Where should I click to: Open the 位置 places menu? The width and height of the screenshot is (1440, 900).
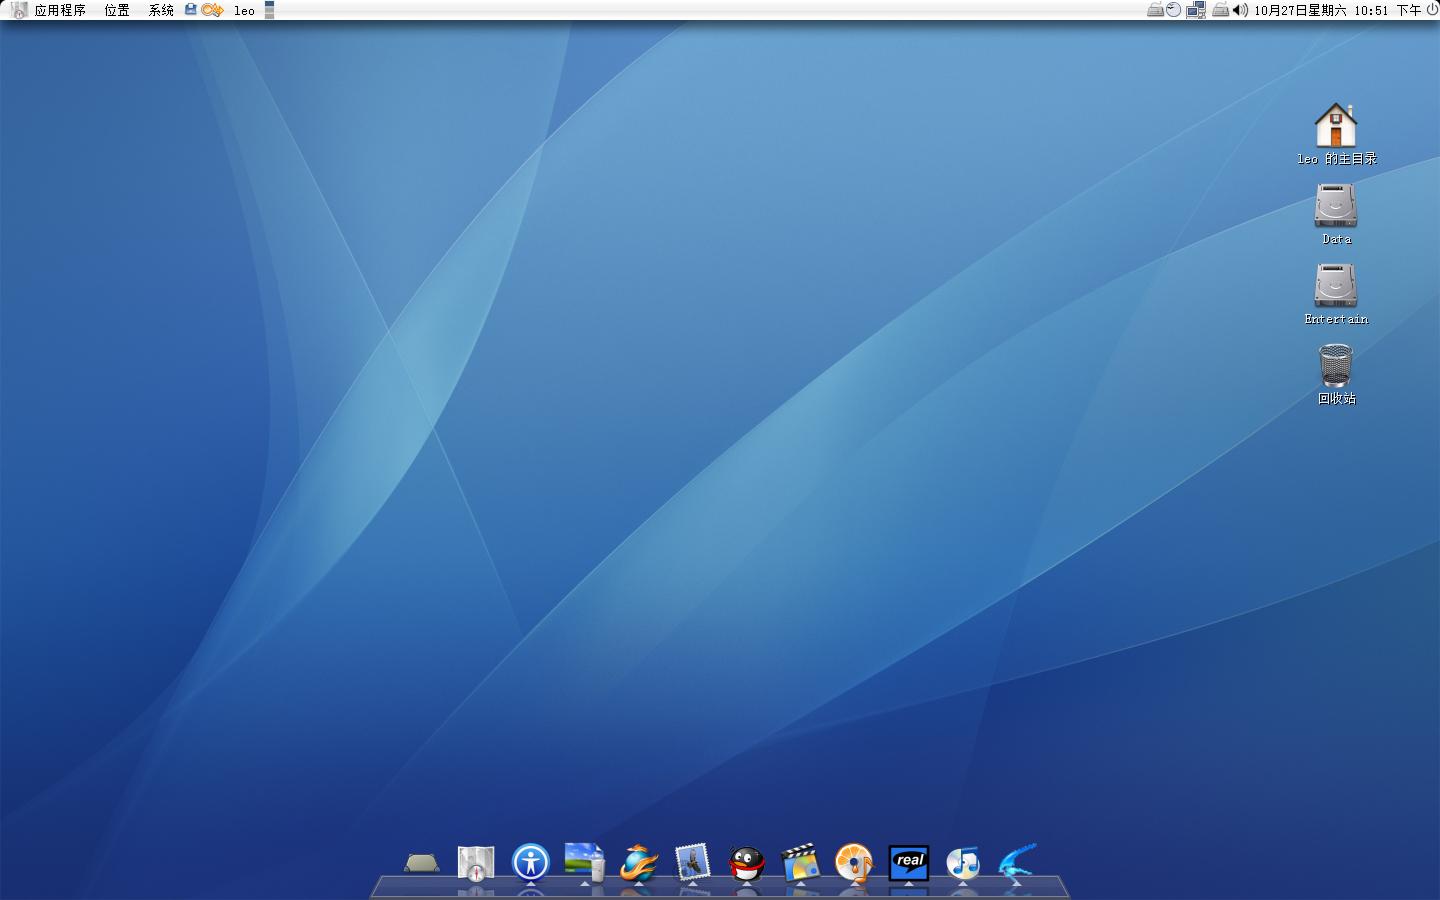[x=117, y=10]
